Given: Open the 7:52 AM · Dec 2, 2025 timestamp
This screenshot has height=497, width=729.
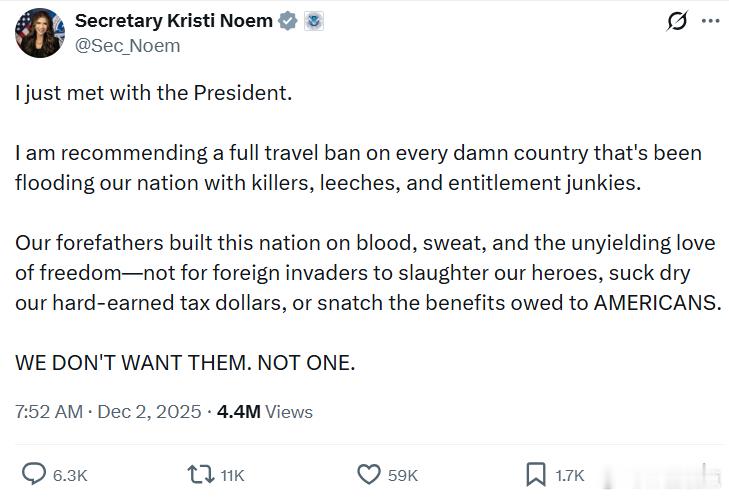Looking at the screenshot, I should coord(108,412).
